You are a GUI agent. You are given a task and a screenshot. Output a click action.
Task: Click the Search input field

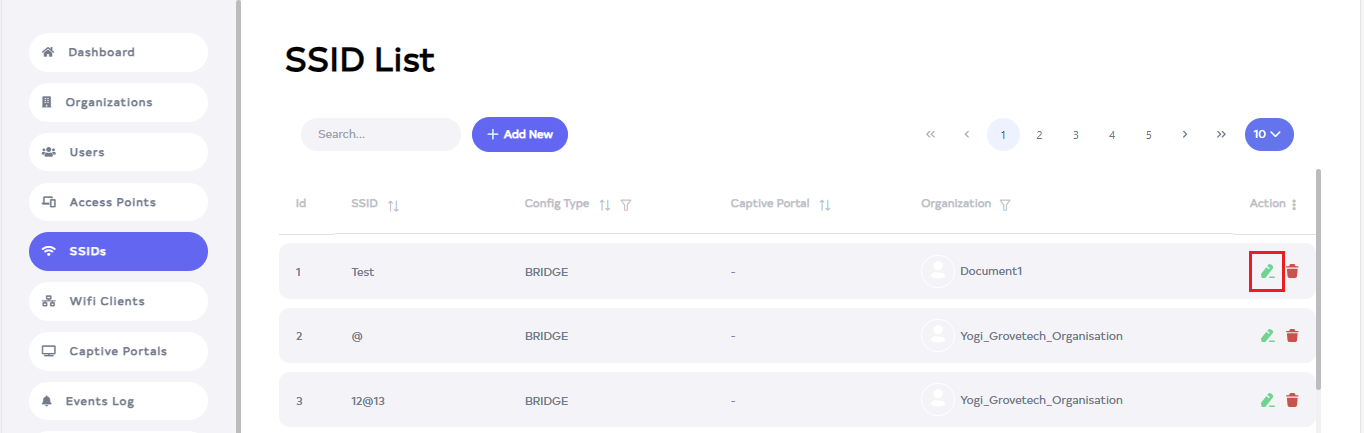[x=380, y=134]
